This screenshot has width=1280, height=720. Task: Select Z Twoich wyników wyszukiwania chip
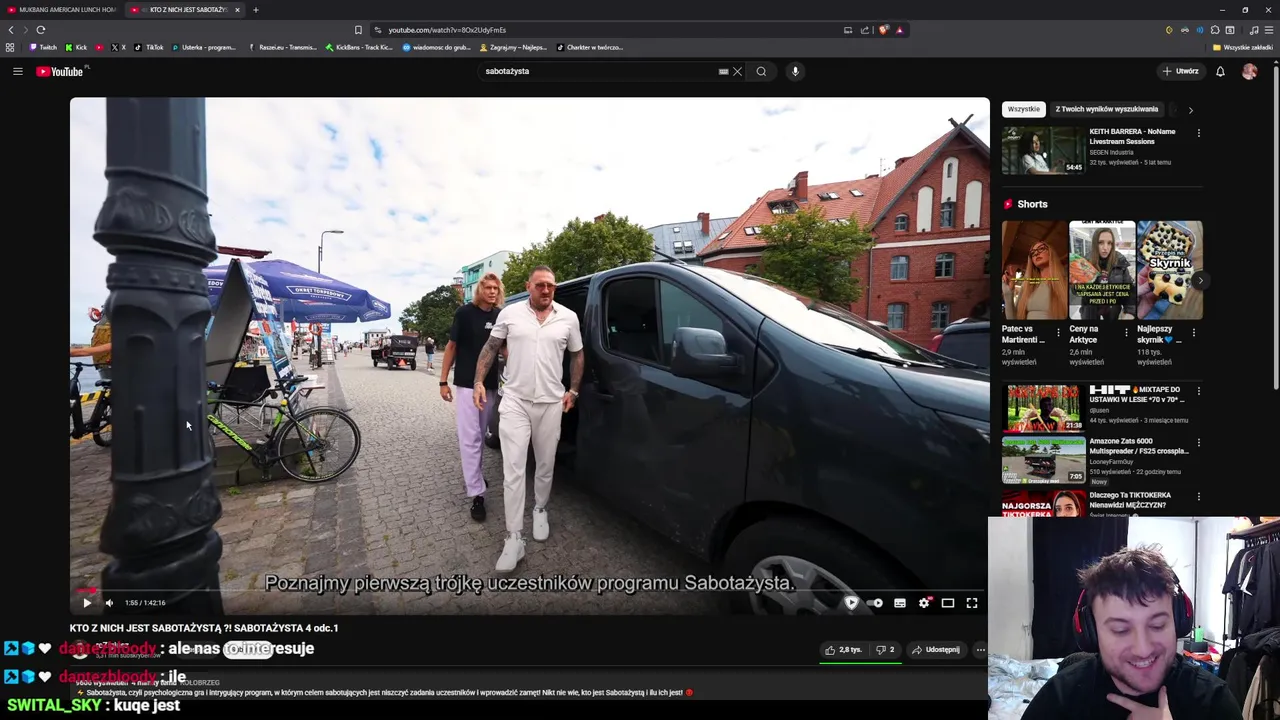pos(1107,109)
